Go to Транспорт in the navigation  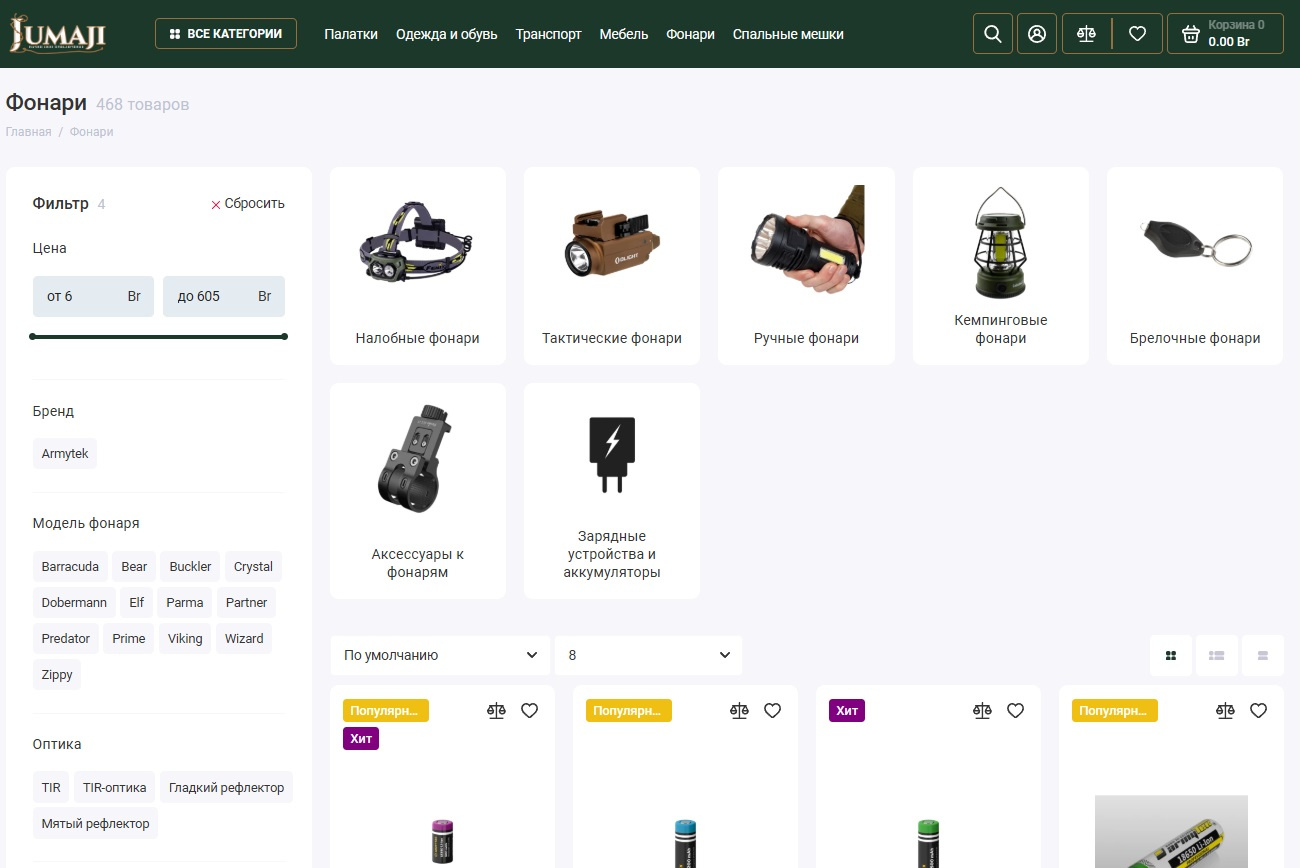549,34
